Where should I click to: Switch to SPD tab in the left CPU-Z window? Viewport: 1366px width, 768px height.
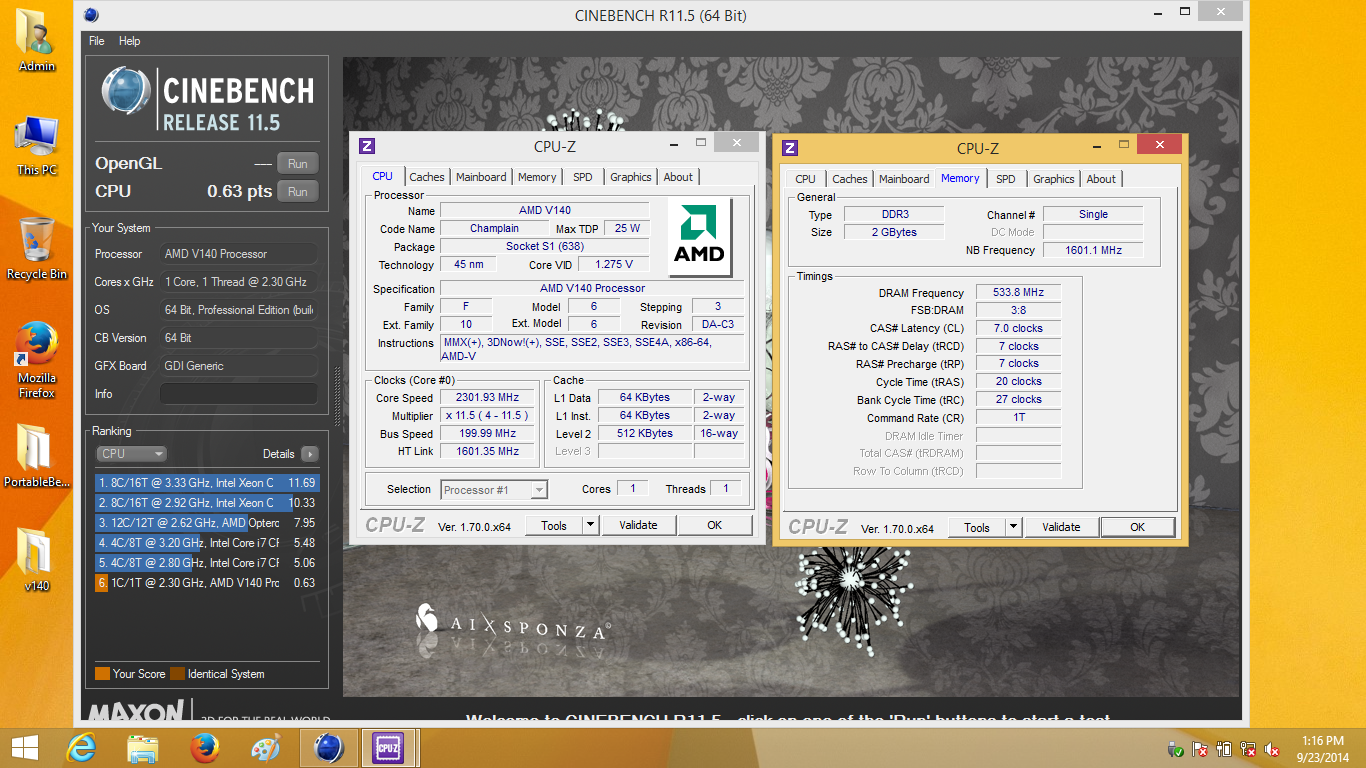tap(583, 177)
